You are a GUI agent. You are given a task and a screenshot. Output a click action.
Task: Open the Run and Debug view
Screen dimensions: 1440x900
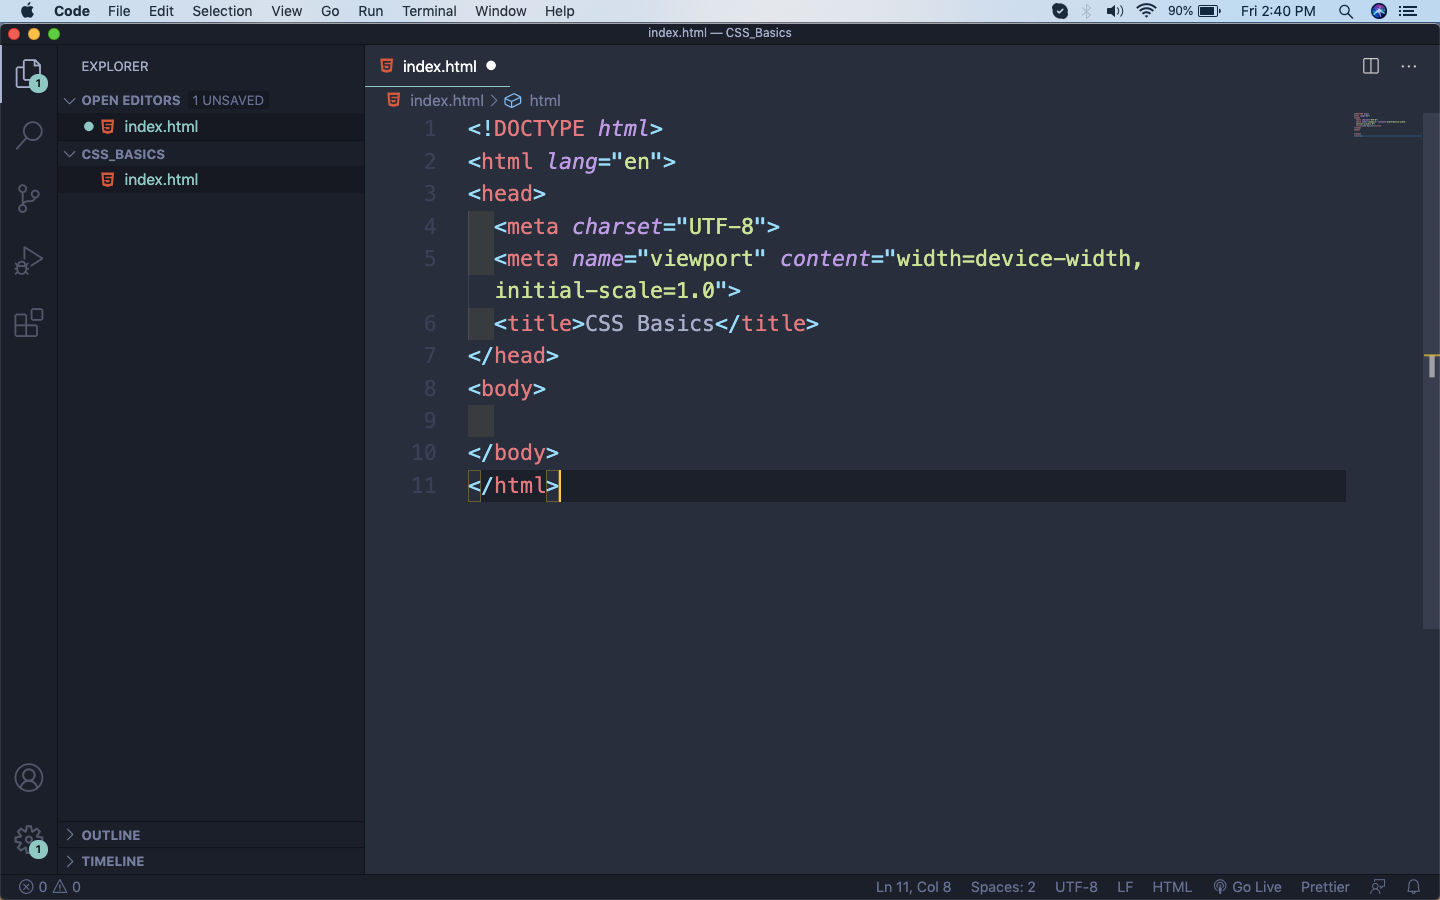[29, 261]
